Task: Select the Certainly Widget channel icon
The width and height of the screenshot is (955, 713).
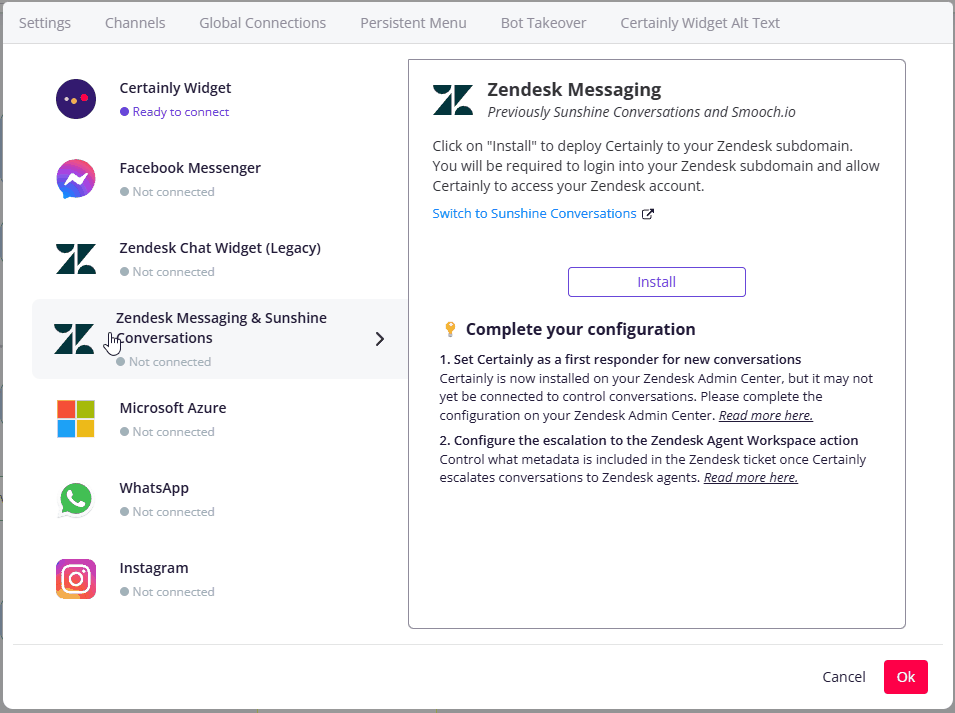Action: click(76, 99)
